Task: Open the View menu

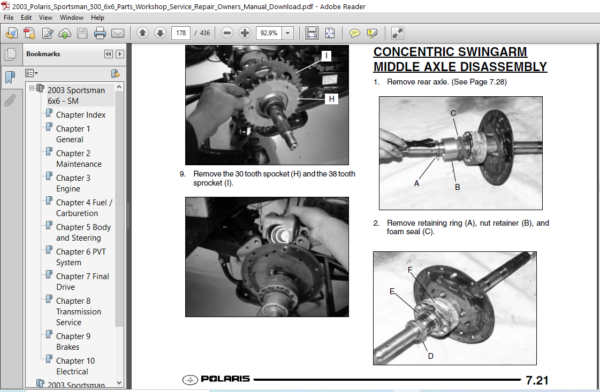Action: click(x=46, y=18)
